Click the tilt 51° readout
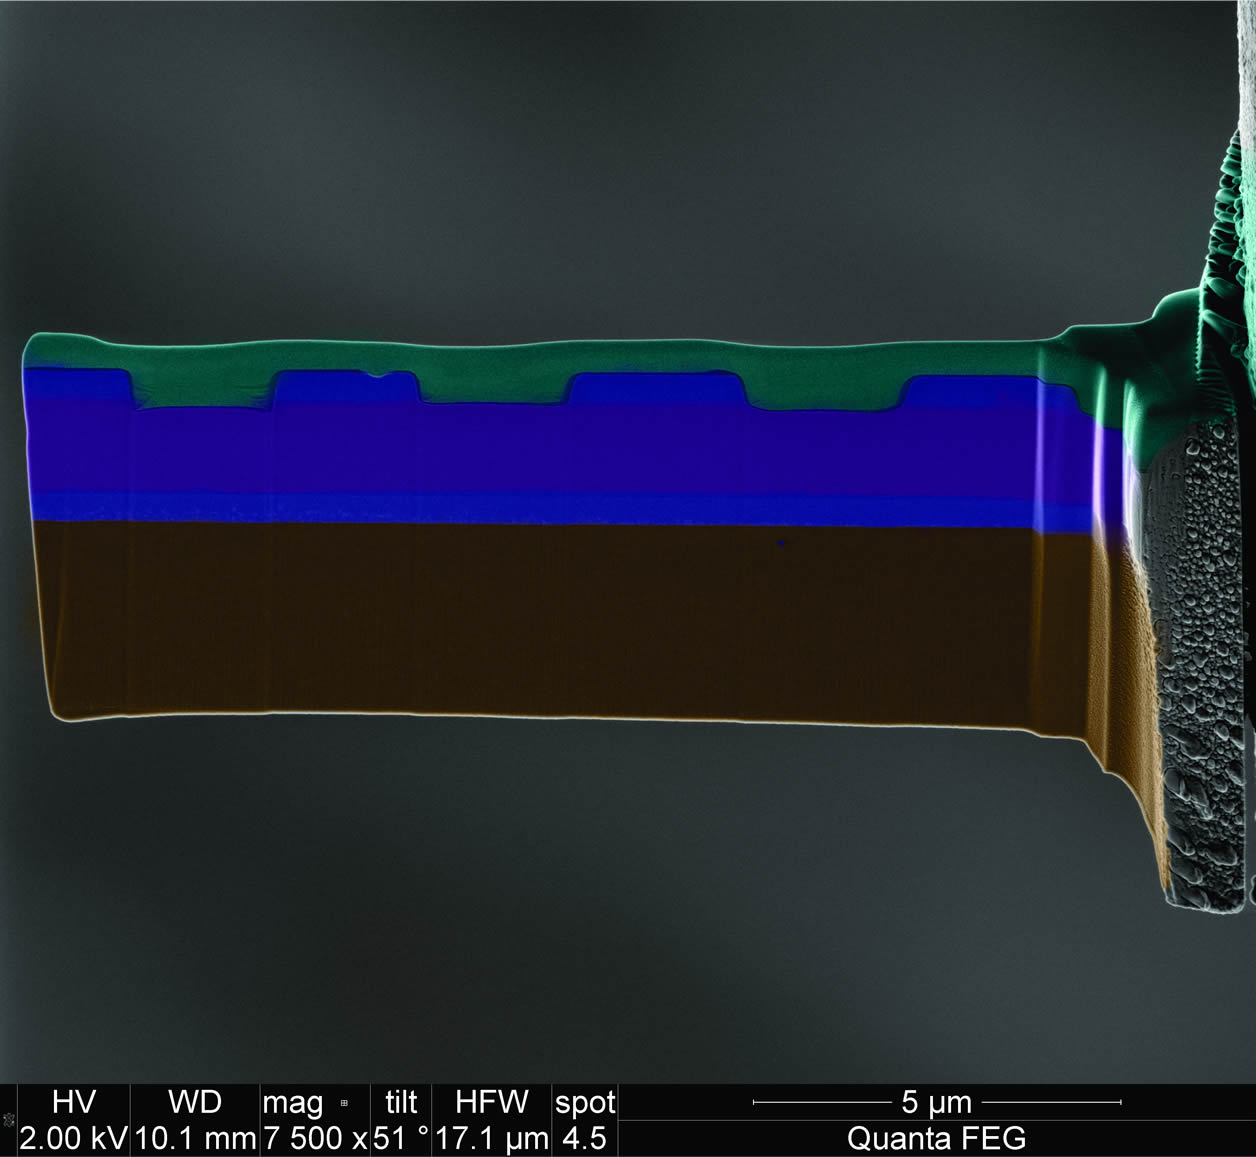Viewport: 1256px width, 1157px height. (x=401, y=1137)
